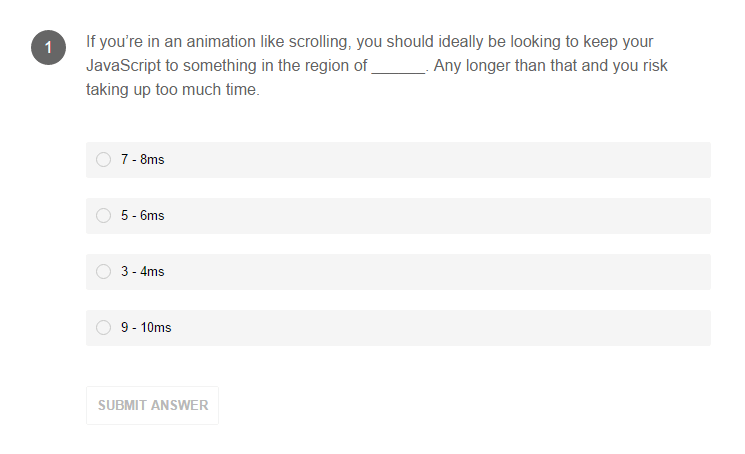This screenshot has height=454, width=745.
Task: Select the 7 - 8ms radio button
Action: (x=103, y=160)
